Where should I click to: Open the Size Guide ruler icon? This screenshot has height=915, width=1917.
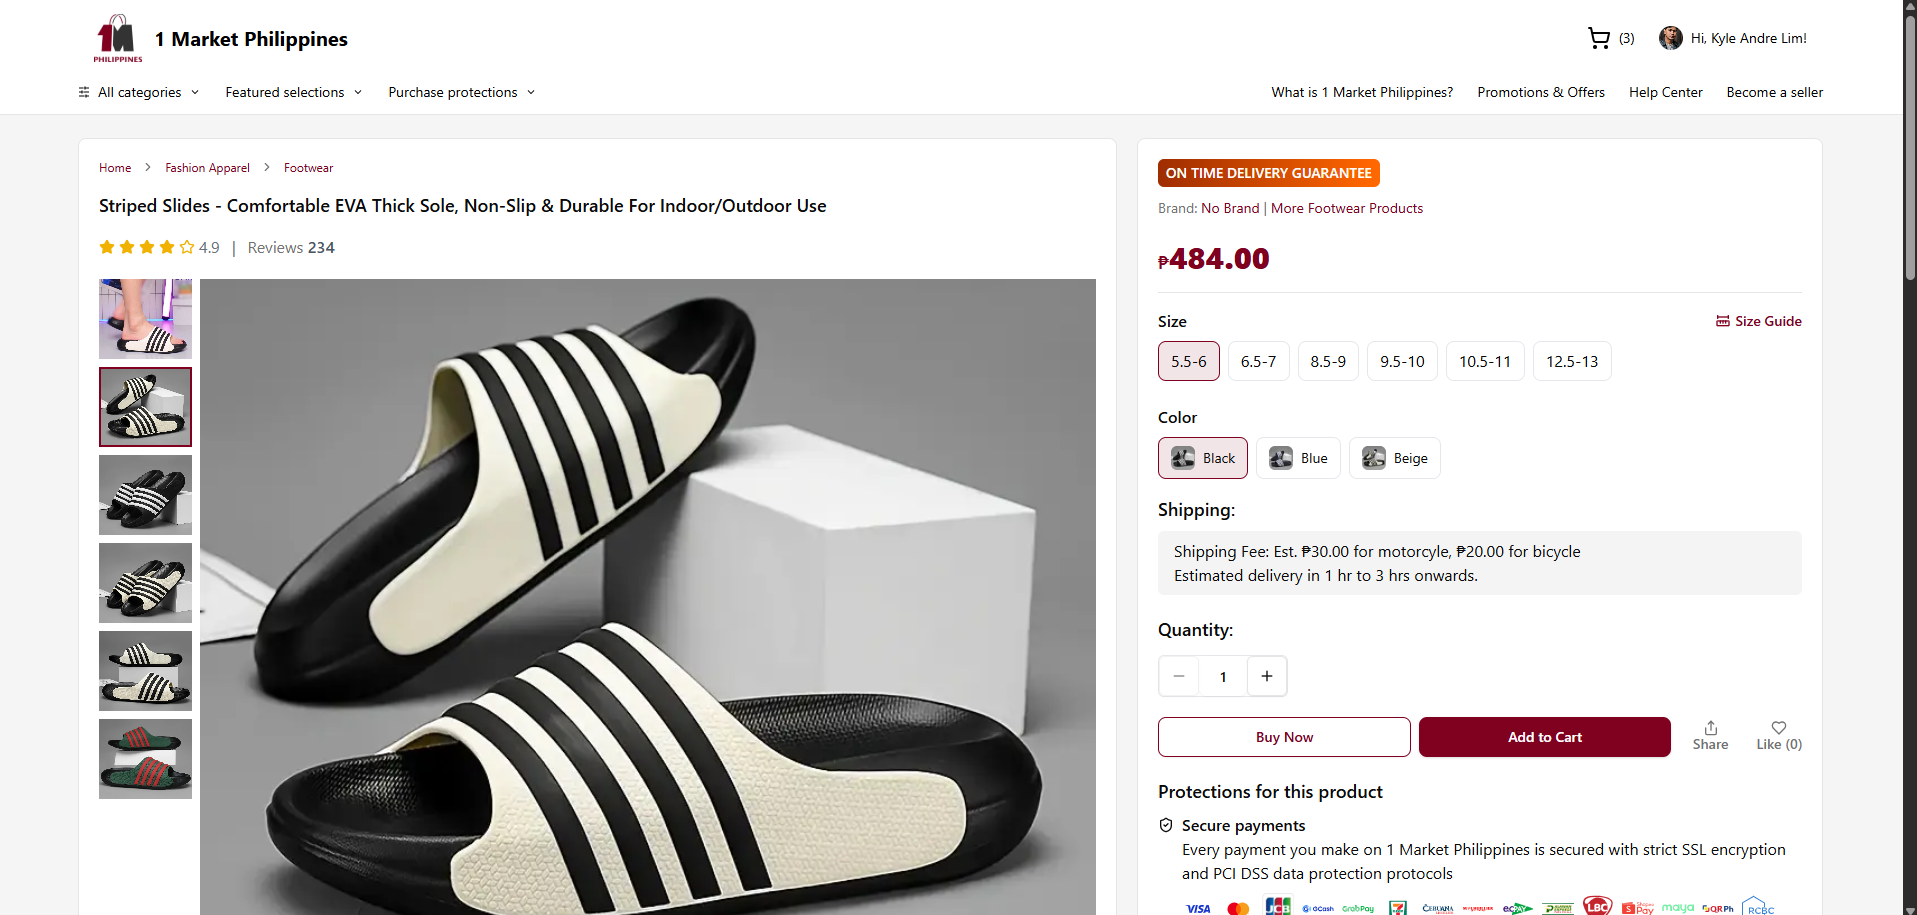click(x=1723, y=321)
